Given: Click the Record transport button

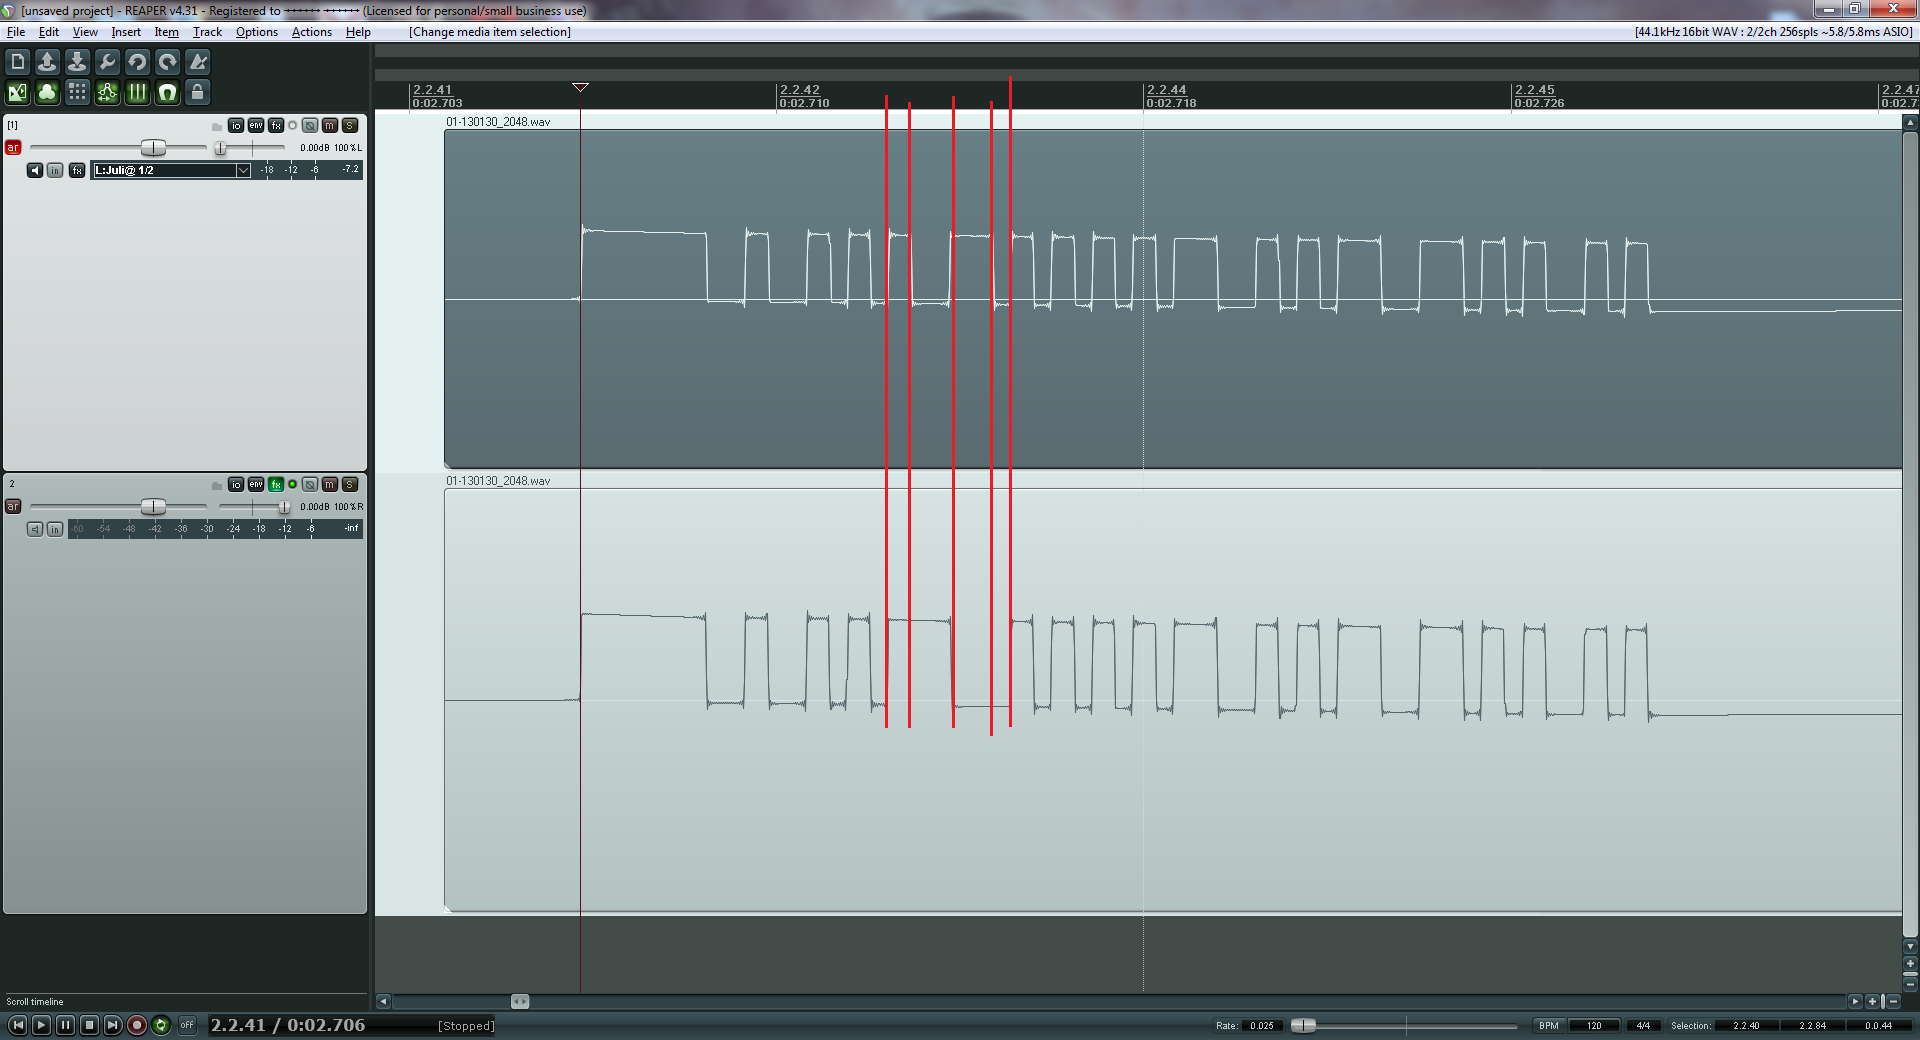Looking at the screenshot, I should pos(137,1025).
